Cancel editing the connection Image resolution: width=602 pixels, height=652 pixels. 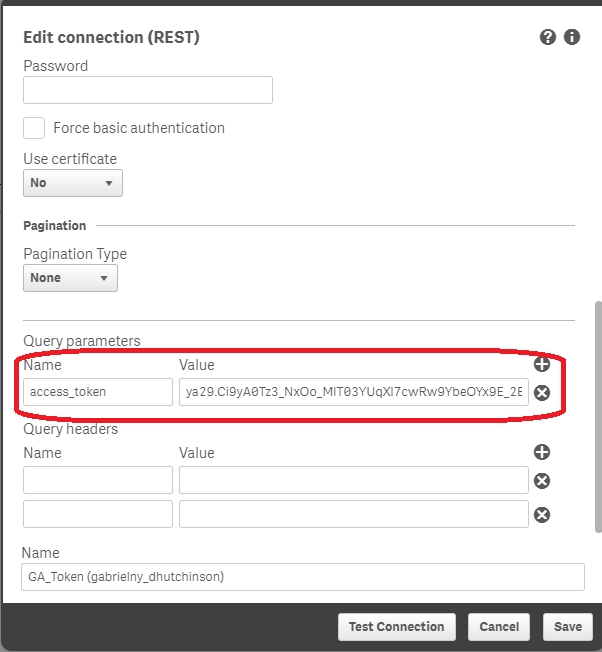pyautogui.click(x=499, y=627)
